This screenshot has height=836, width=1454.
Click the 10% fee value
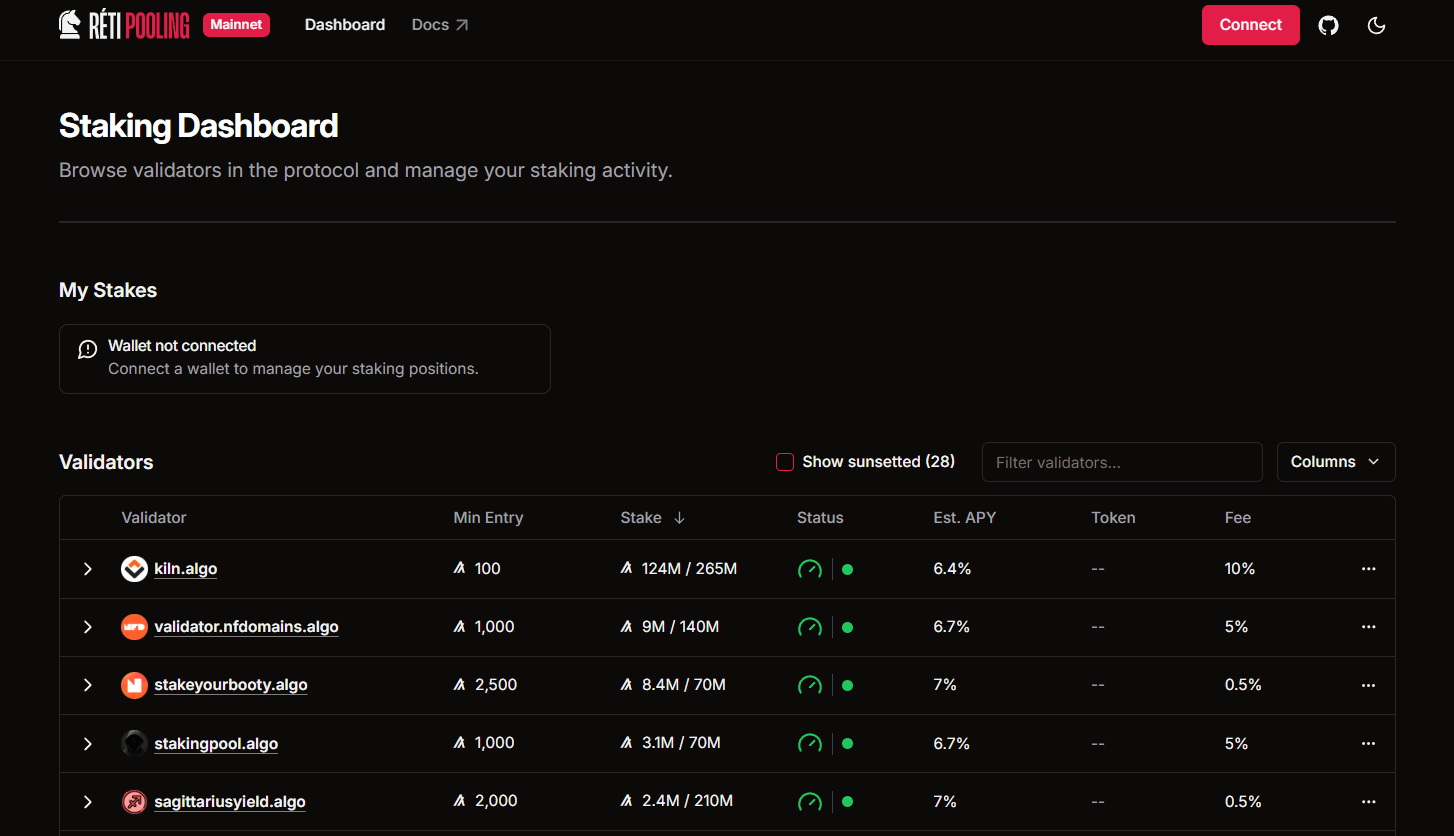[x=1240, y=569]
